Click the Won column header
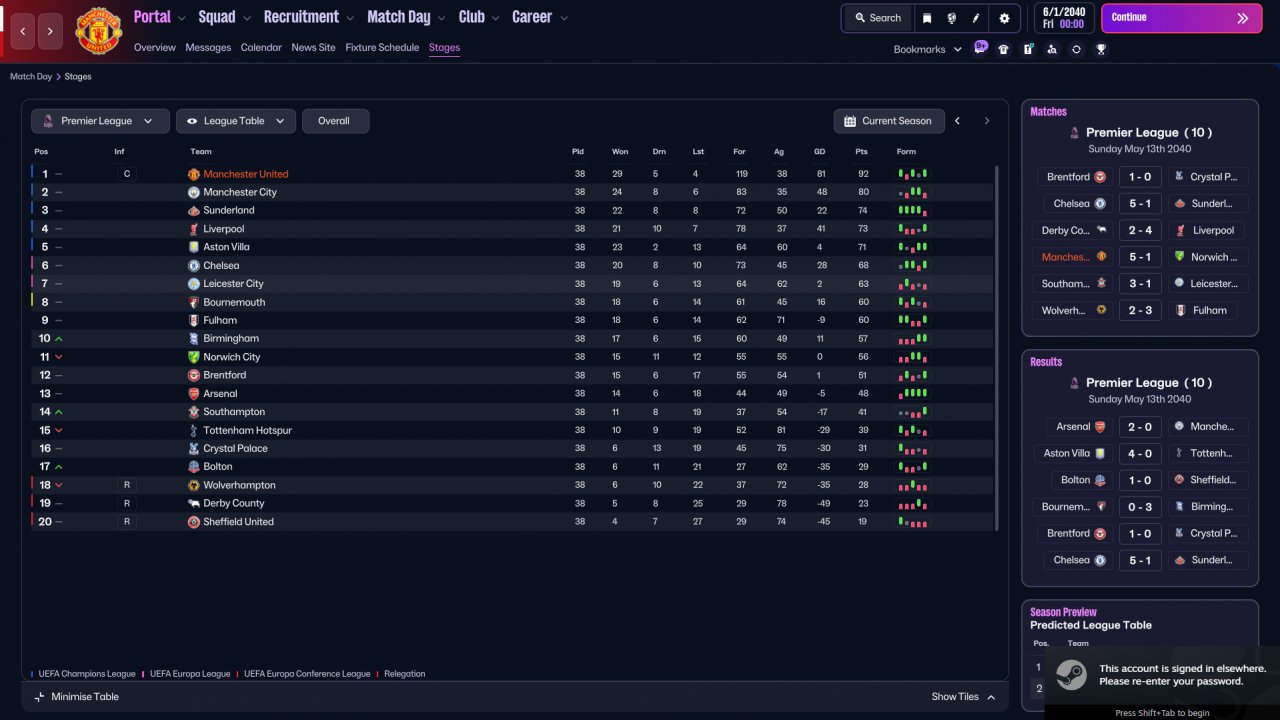1280x720 pixels. point(620,152)
